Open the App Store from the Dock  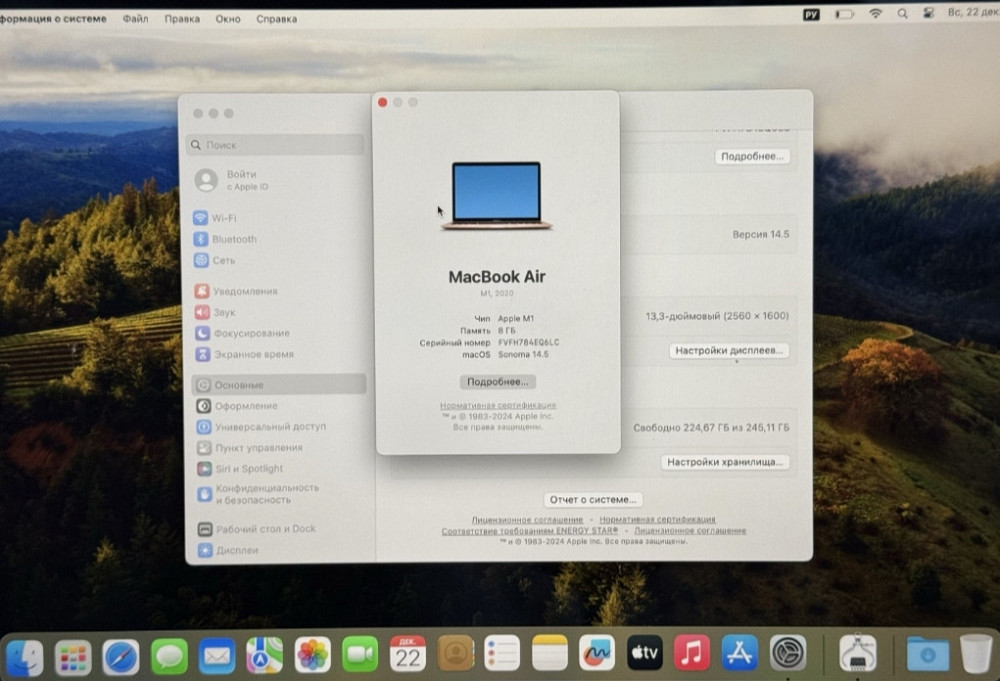click(x=738, y=653)
